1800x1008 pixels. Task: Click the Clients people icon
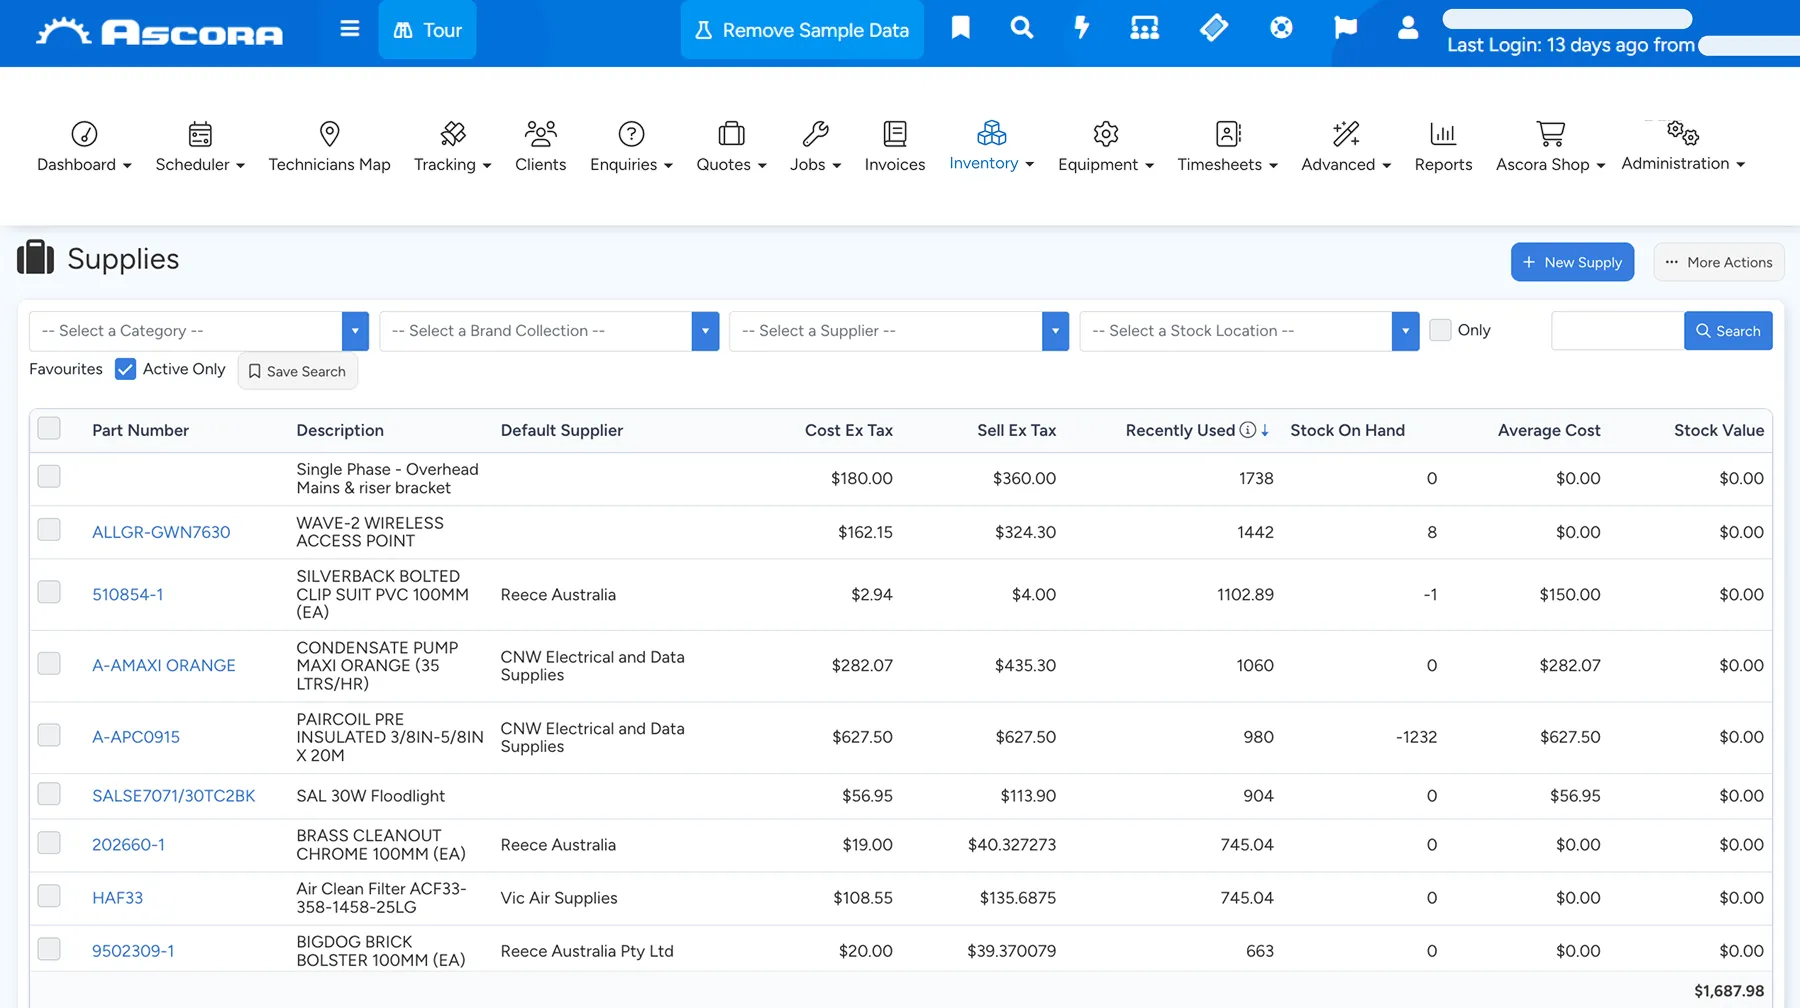click(x=540, y=133)
